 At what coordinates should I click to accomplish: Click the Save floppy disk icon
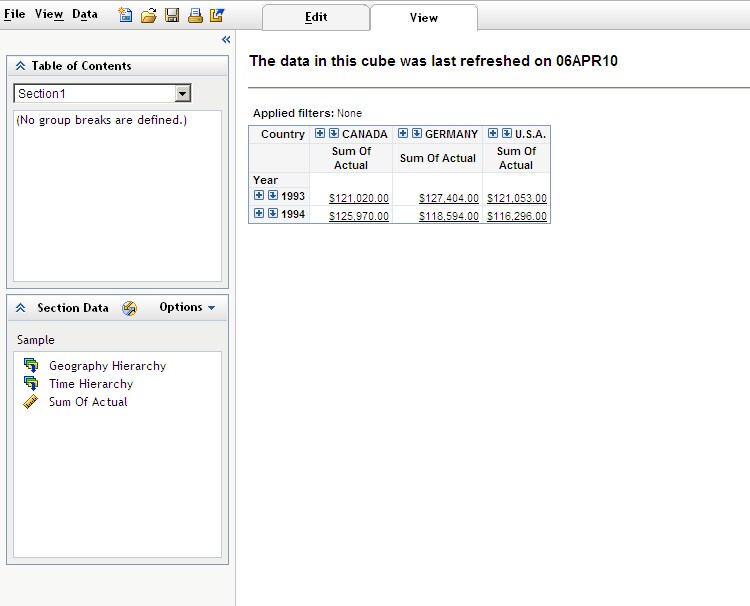point(172,15)
